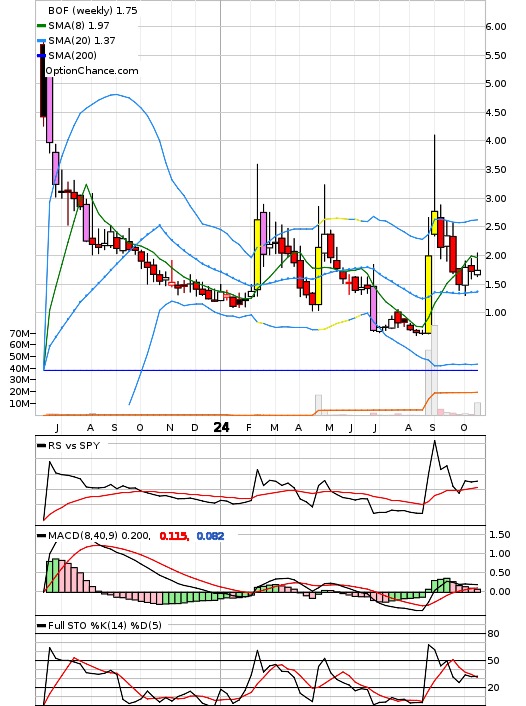The image size is (526, 706).
Task: Click the tallest grey September volume bar
Action: click(435, 370)
